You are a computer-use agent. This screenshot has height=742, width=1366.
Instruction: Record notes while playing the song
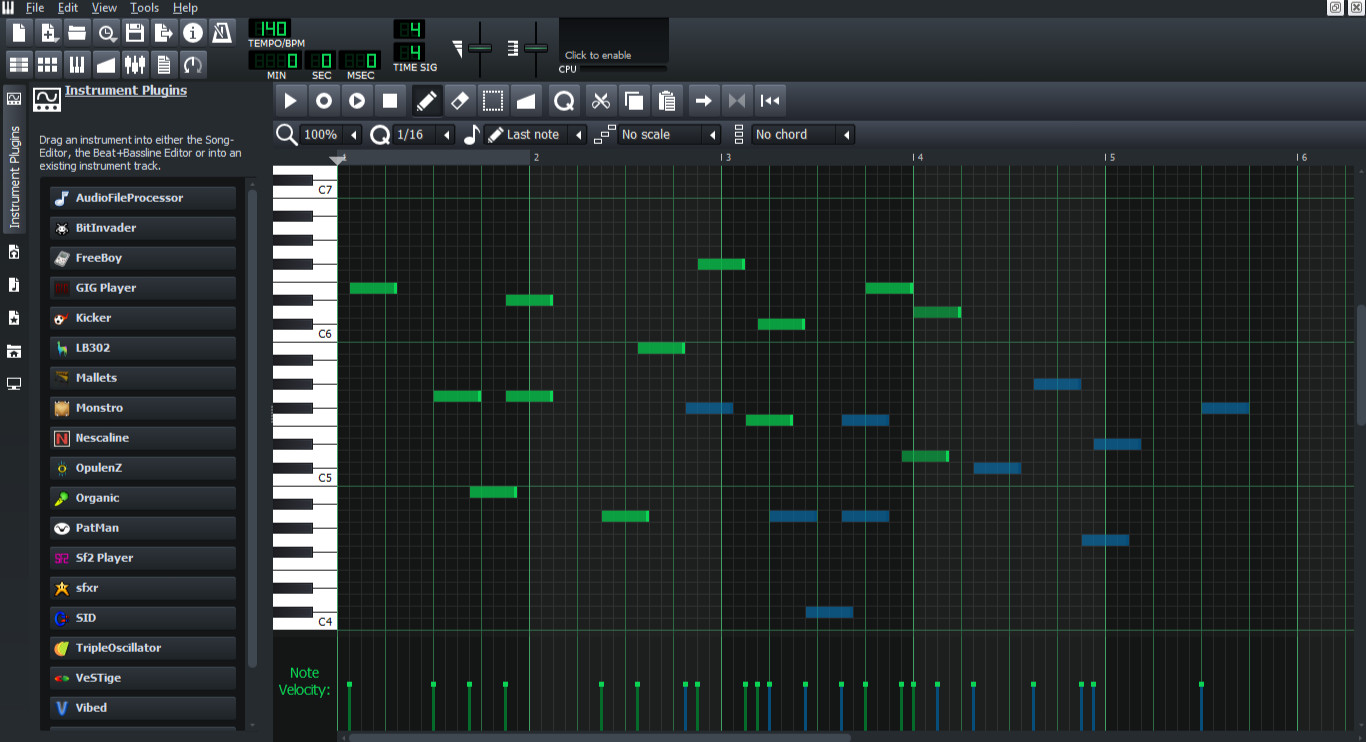357,101
